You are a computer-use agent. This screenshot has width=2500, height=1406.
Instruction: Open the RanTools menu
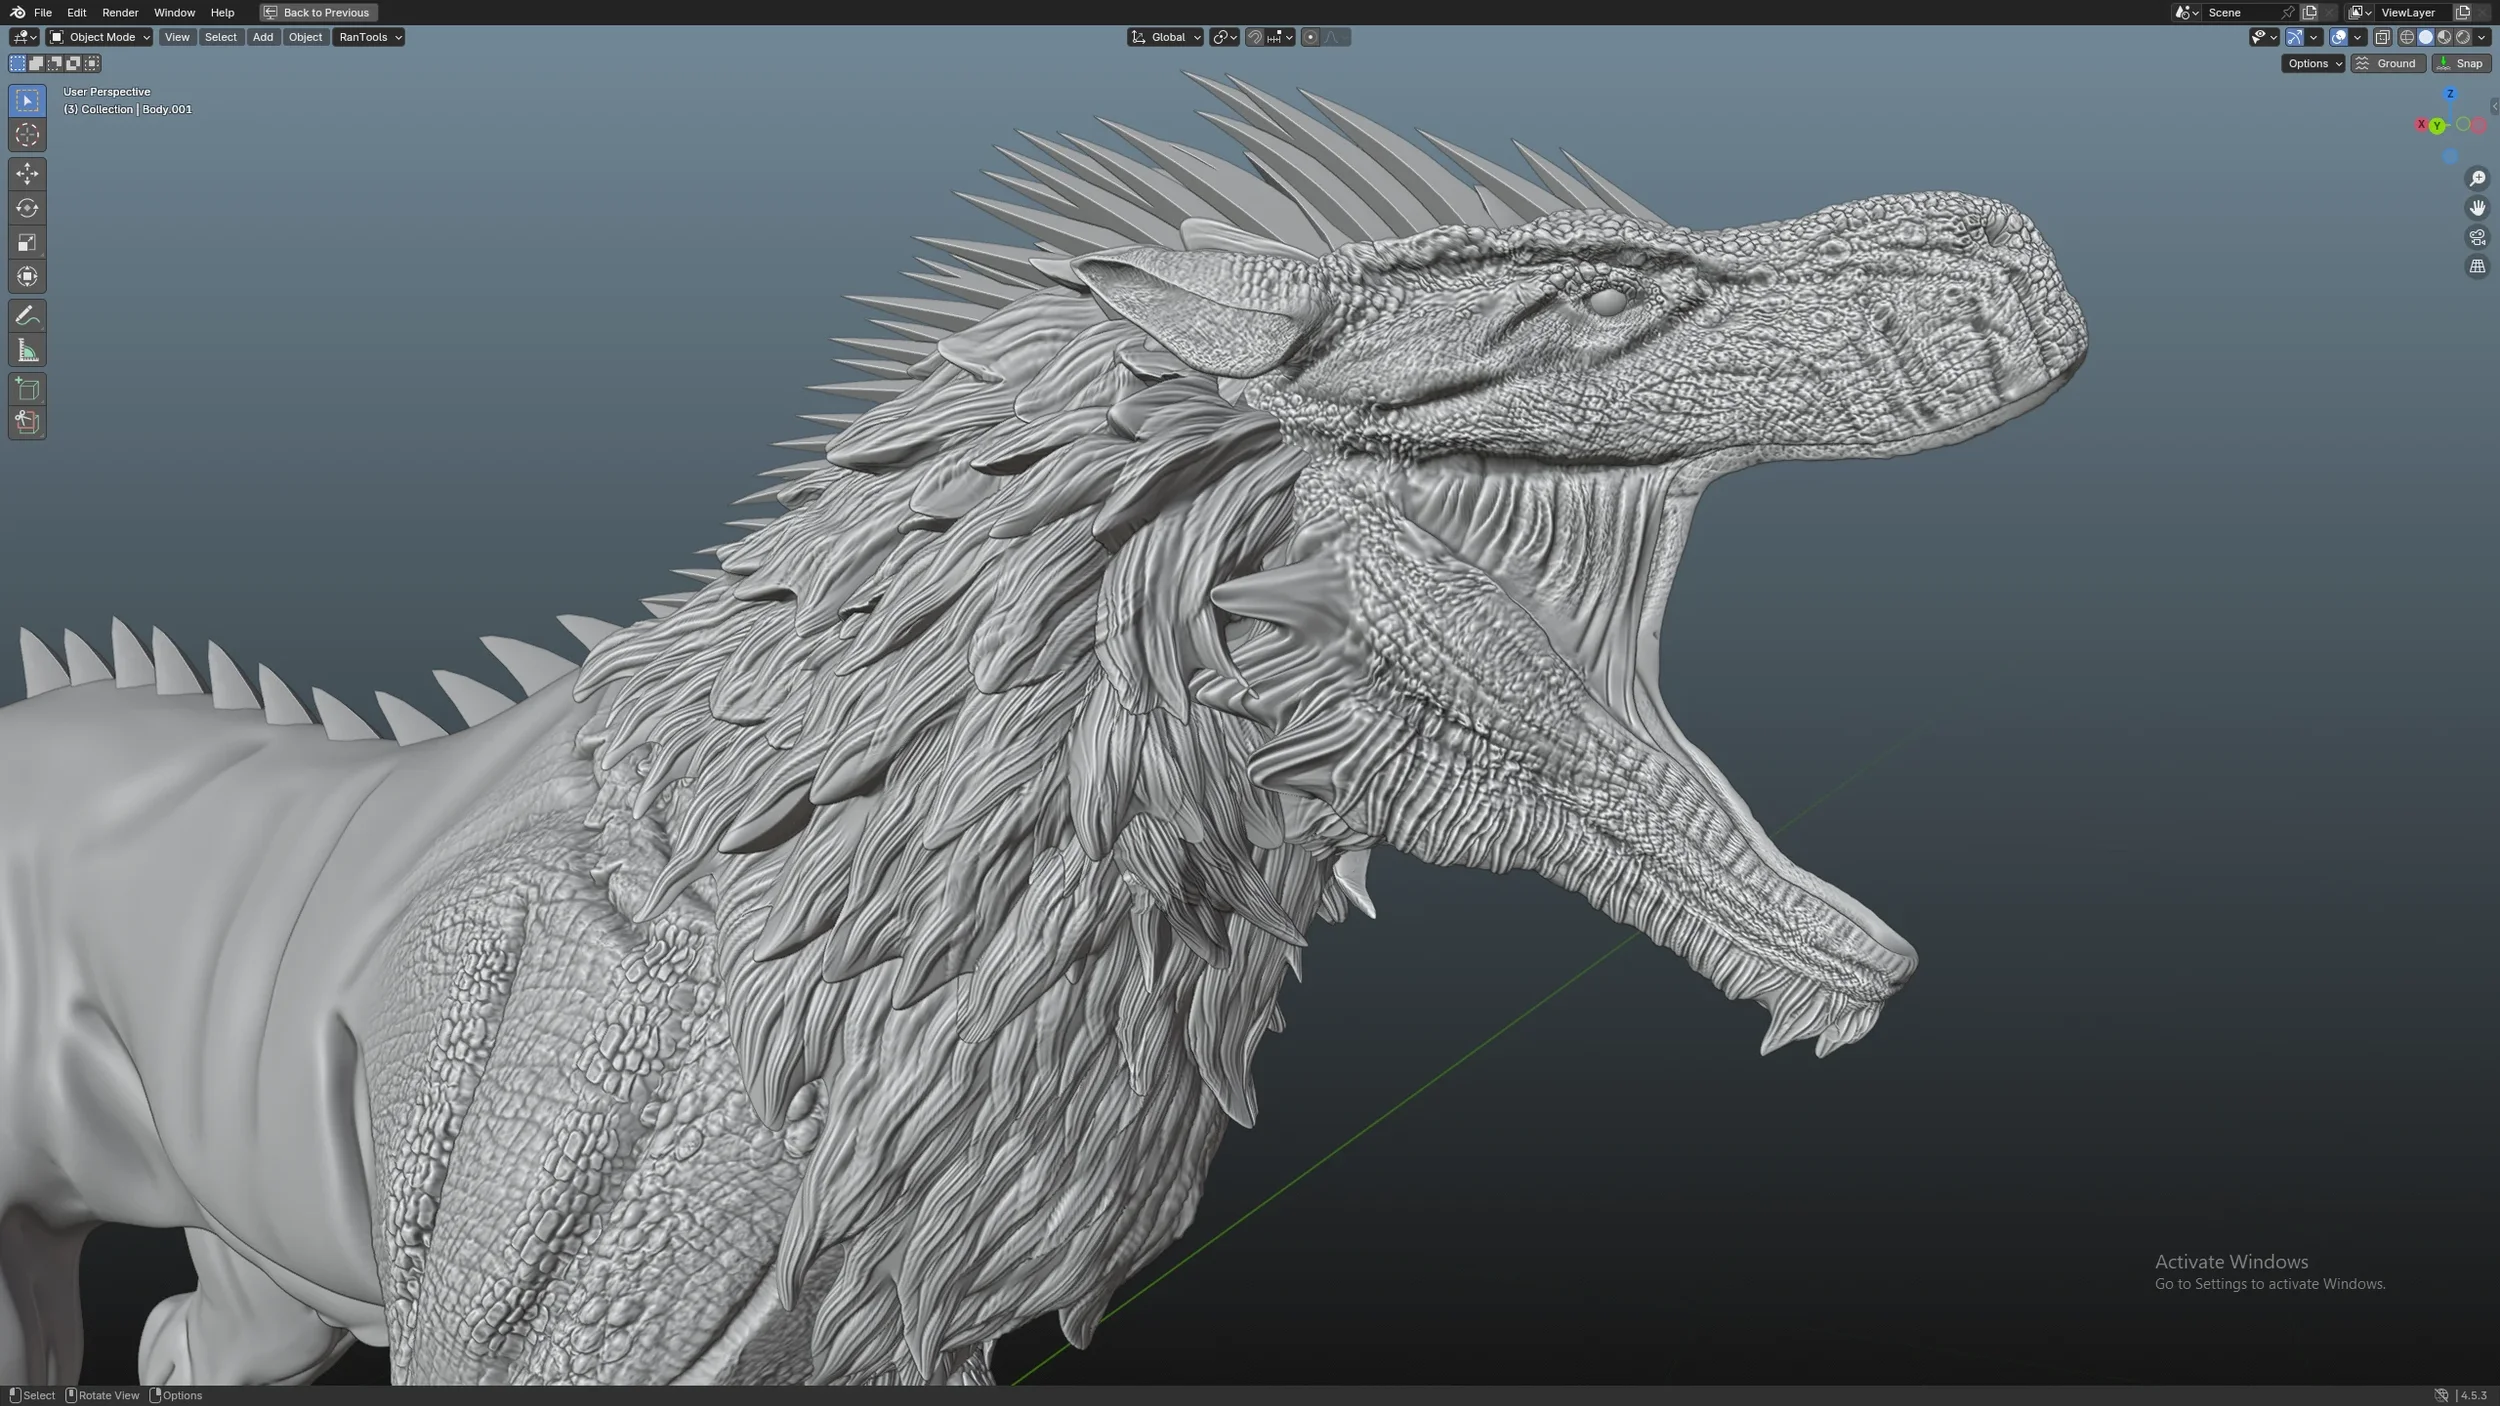368,37
